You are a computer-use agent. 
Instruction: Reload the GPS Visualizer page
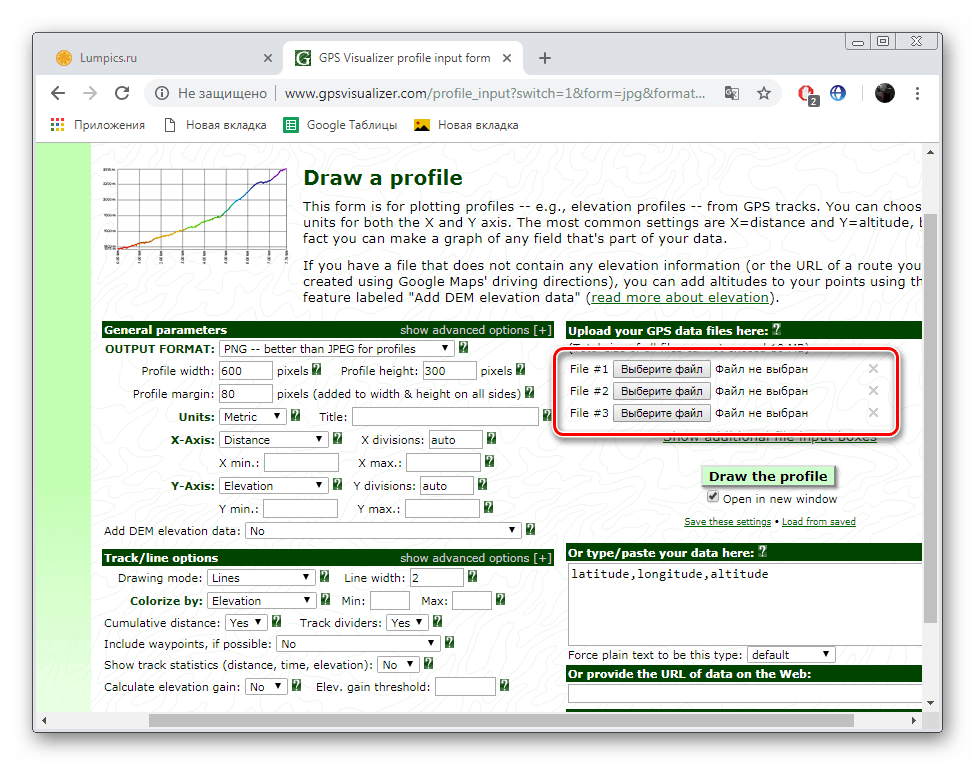pos(122,93)
